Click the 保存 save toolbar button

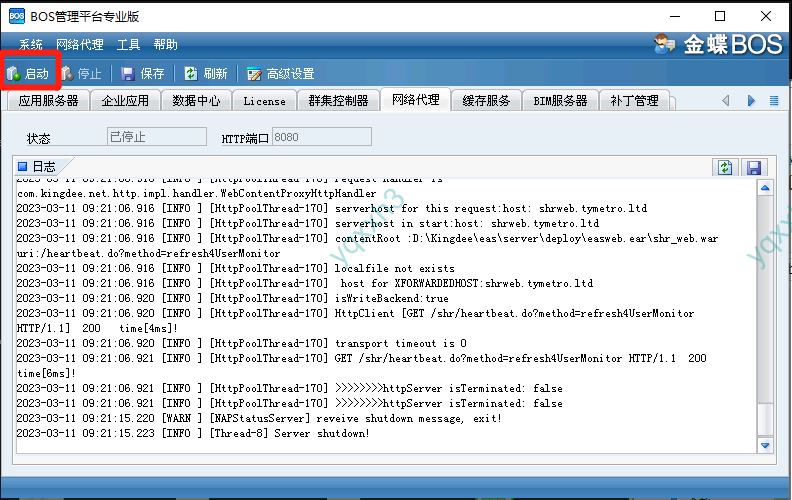click(x=143, y=74)
